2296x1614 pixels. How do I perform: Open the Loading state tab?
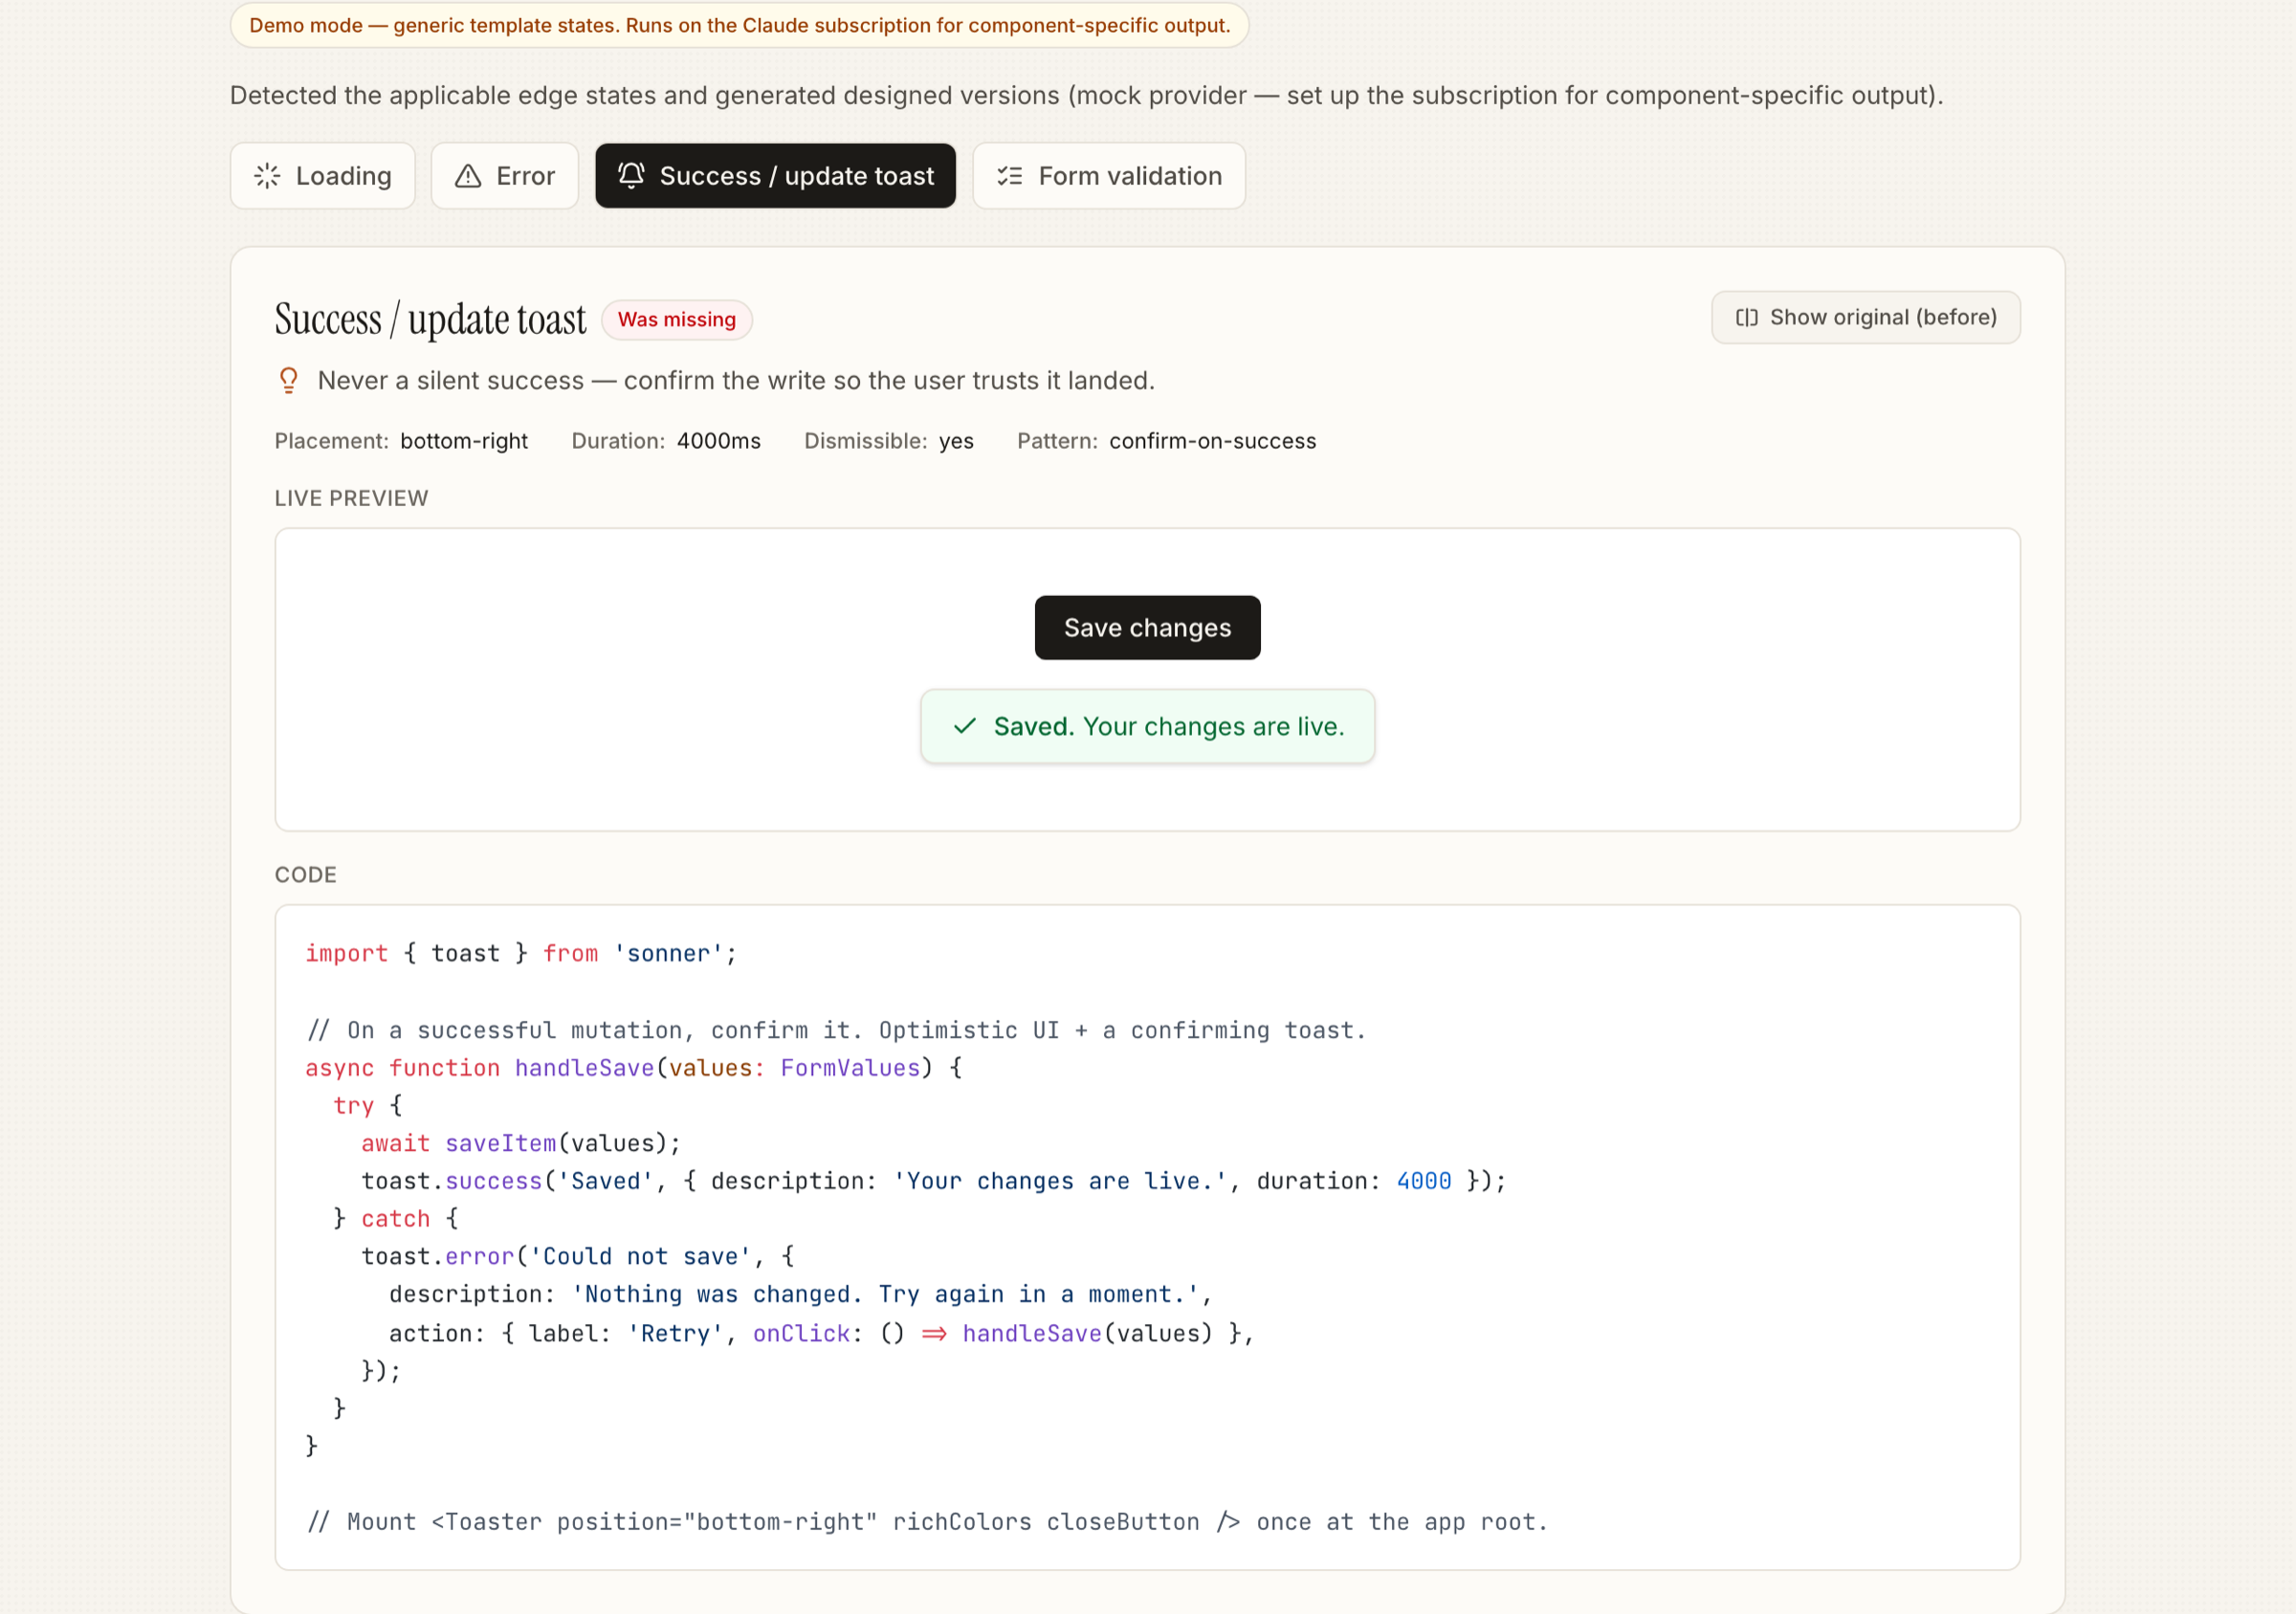click(x=322, y=176)
